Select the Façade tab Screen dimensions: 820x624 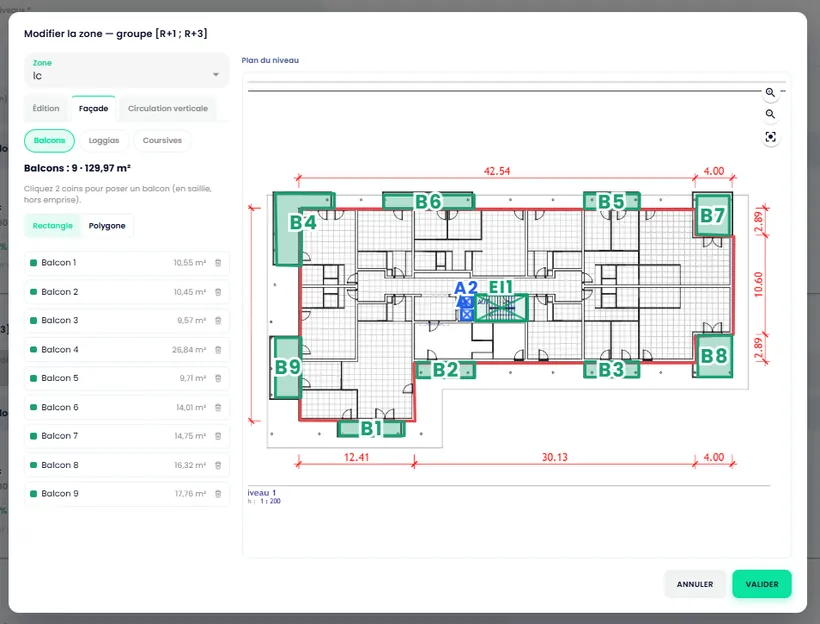[94, 108]
